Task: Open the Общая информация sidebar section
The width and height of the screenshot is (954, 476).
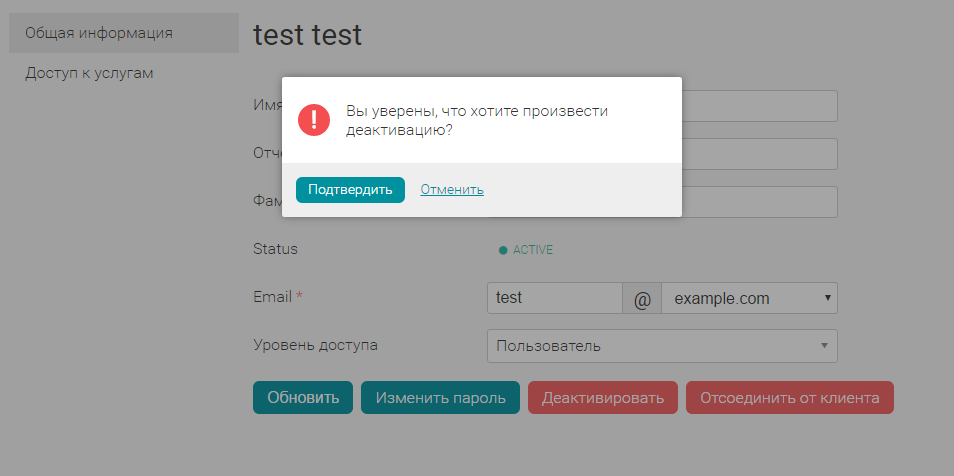Action: [x=99, y=33]
